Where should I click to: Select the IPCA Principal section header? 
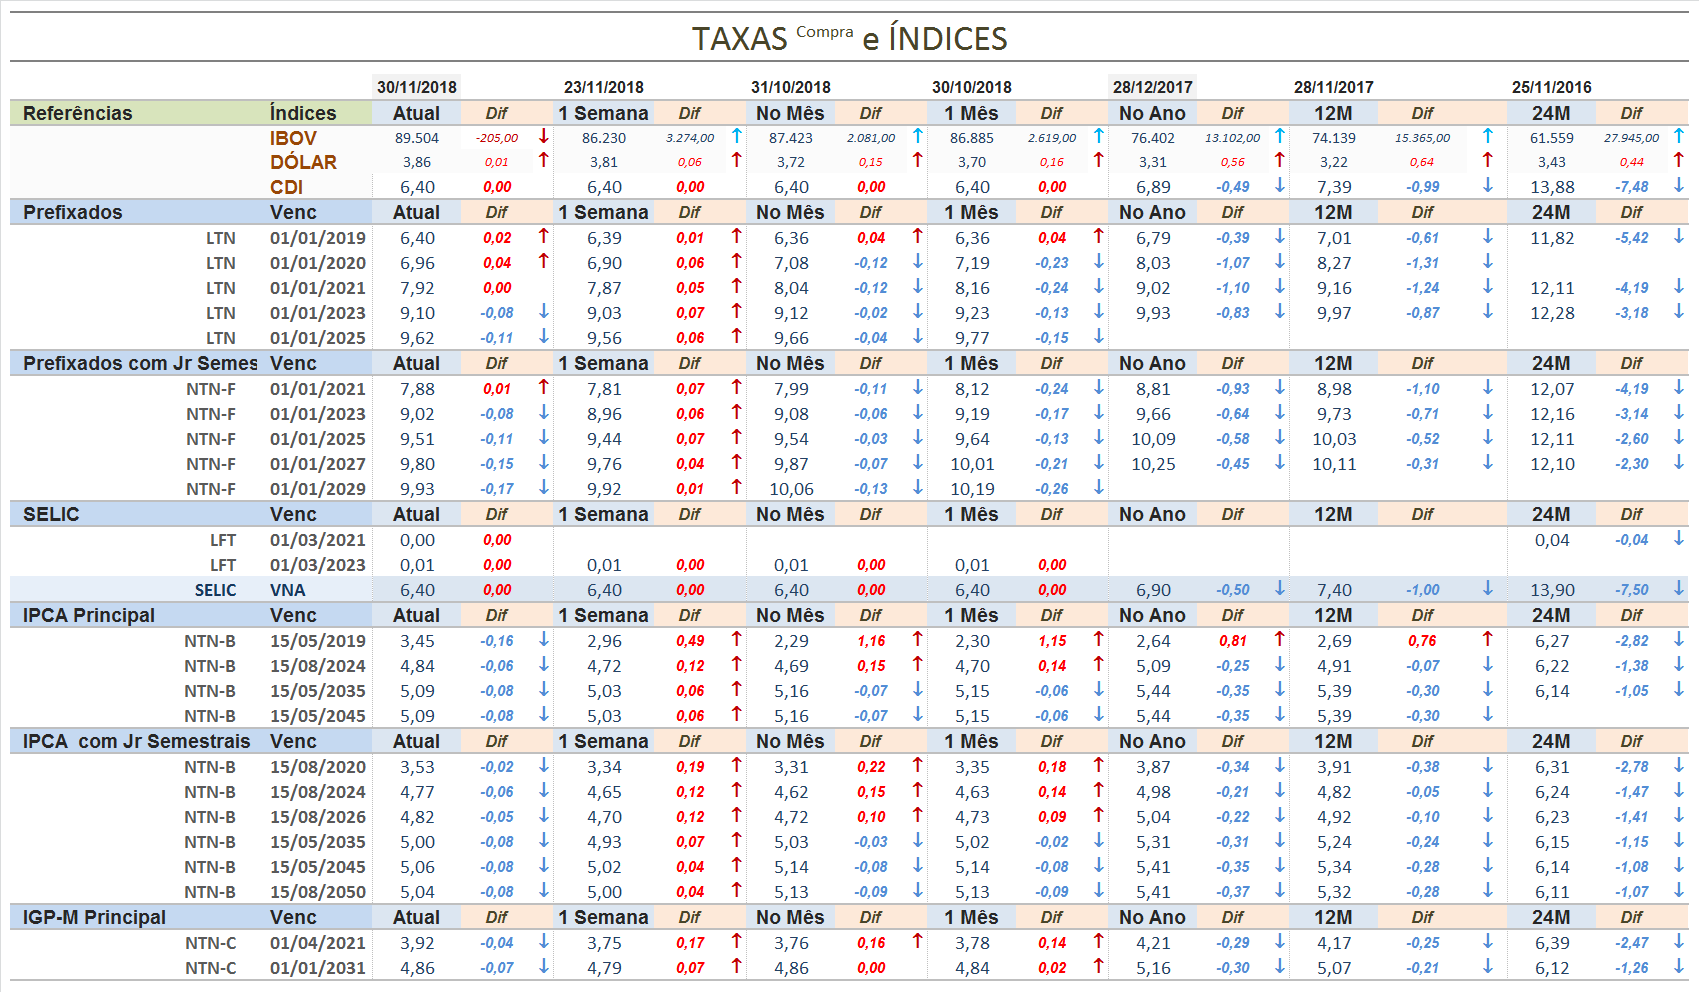point(89,615)
